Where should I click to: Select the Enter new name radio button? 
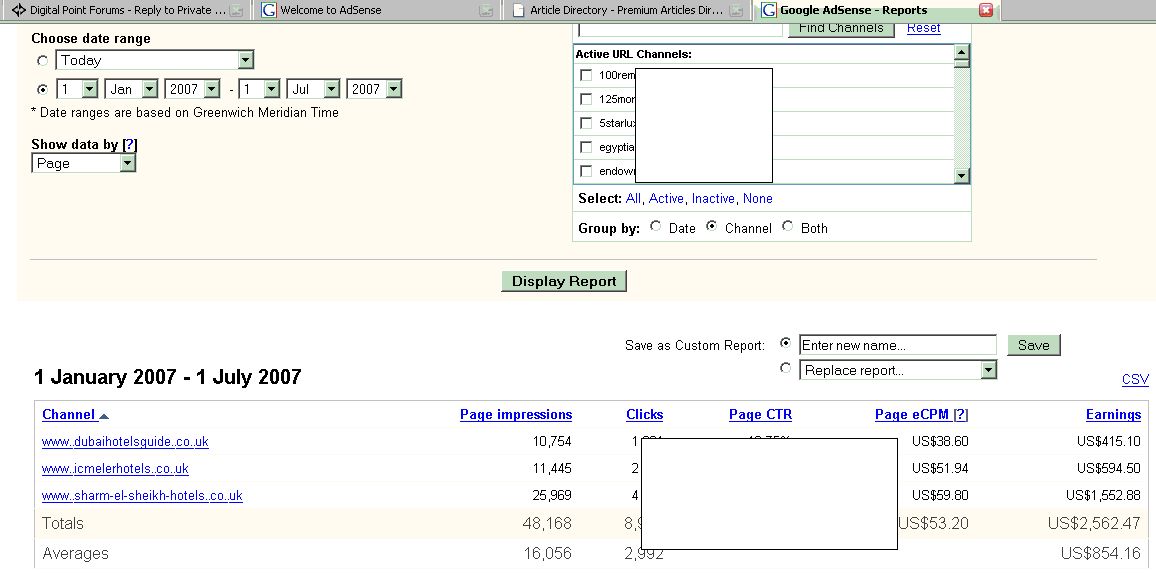tap(785, 343)
